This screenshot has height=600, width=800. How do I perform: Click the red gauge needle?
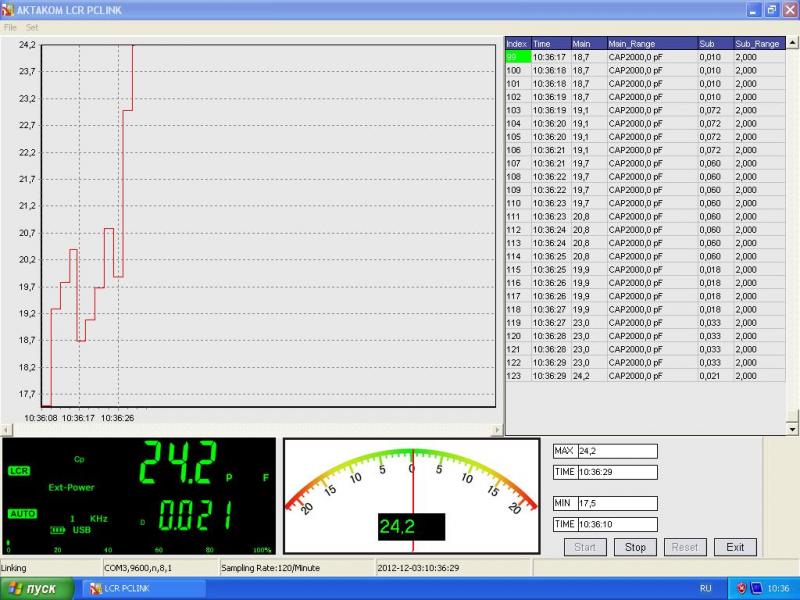coord(413,500)
